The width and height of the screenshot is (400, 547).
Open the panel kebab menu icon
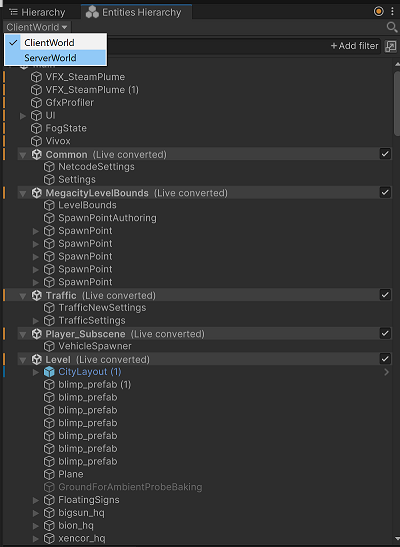[x=393, y=12]
